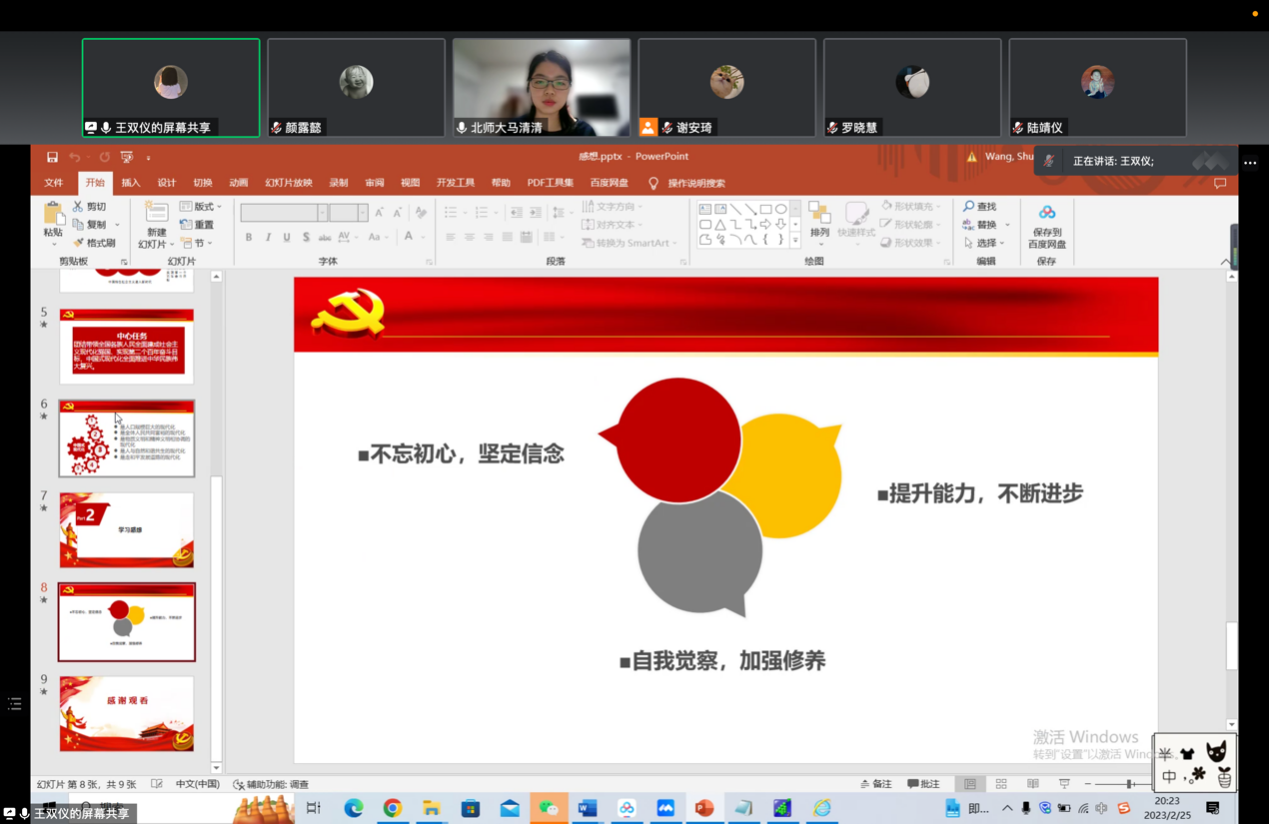Click the 批注 (Comments) button in status bar
1269x824 pixels.
coord(924,783)
